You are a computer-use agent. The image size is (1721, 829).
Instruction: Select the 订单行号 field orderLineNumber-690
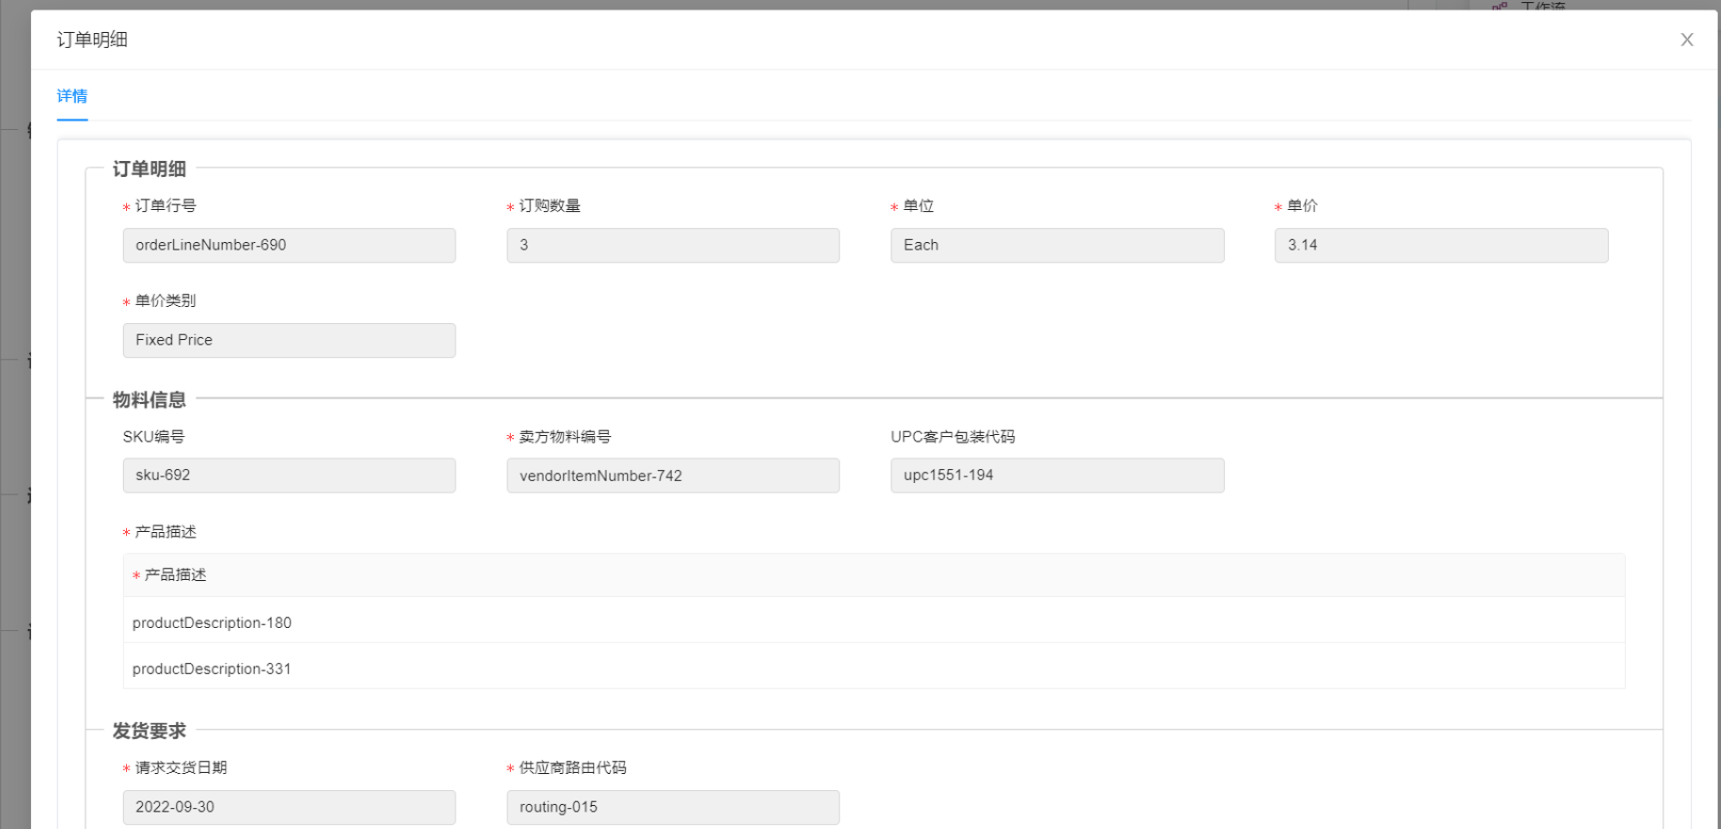coord(289,245)
